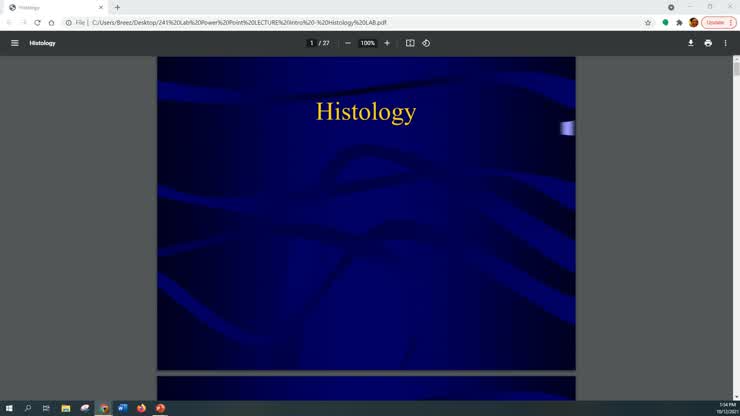Click the address bar file URL

tap(240, 22)
